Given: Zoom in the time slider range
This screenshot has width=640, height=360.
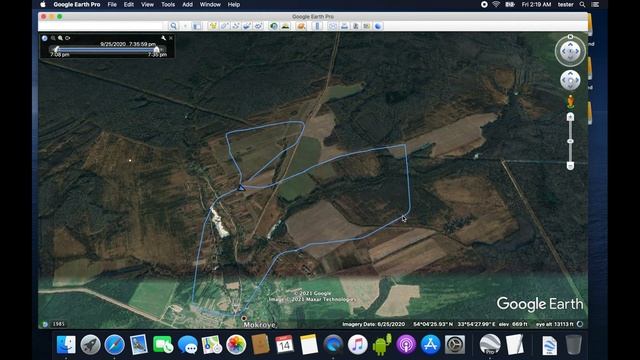Looking at the screenshot, I should tap(60, 38).
